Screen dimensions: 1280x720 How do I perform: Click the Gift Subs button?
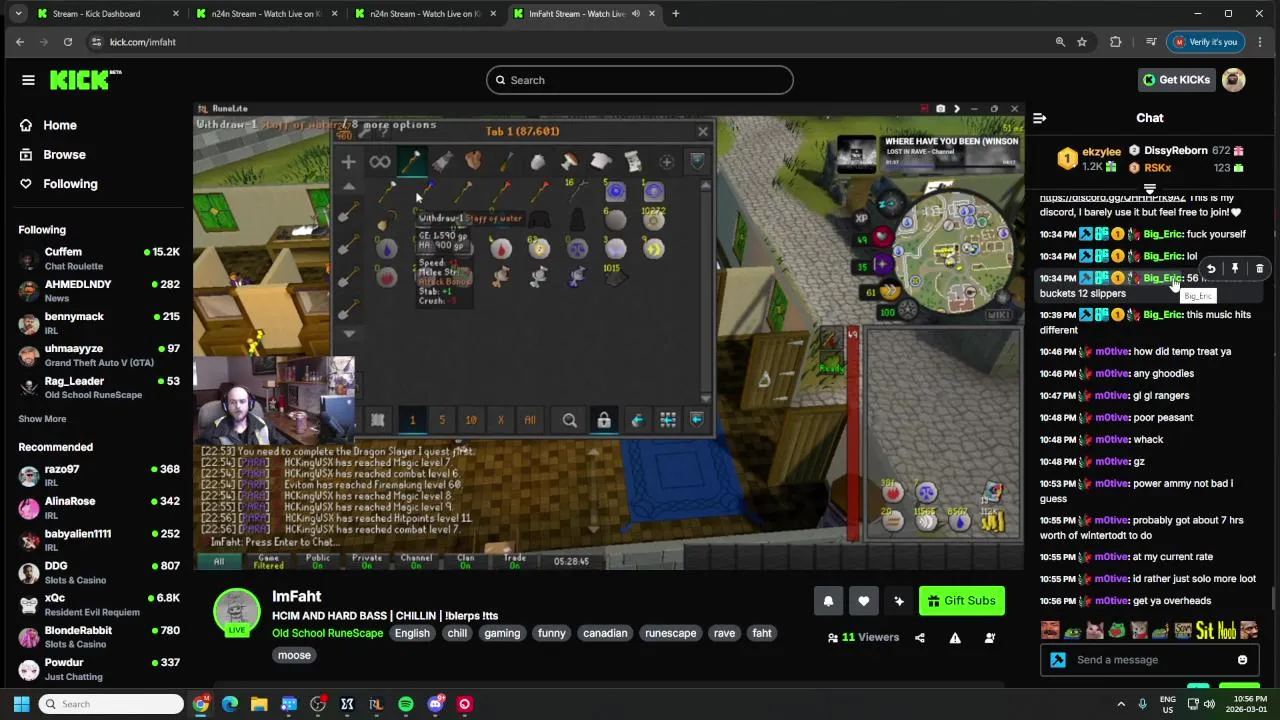(961, 601)
